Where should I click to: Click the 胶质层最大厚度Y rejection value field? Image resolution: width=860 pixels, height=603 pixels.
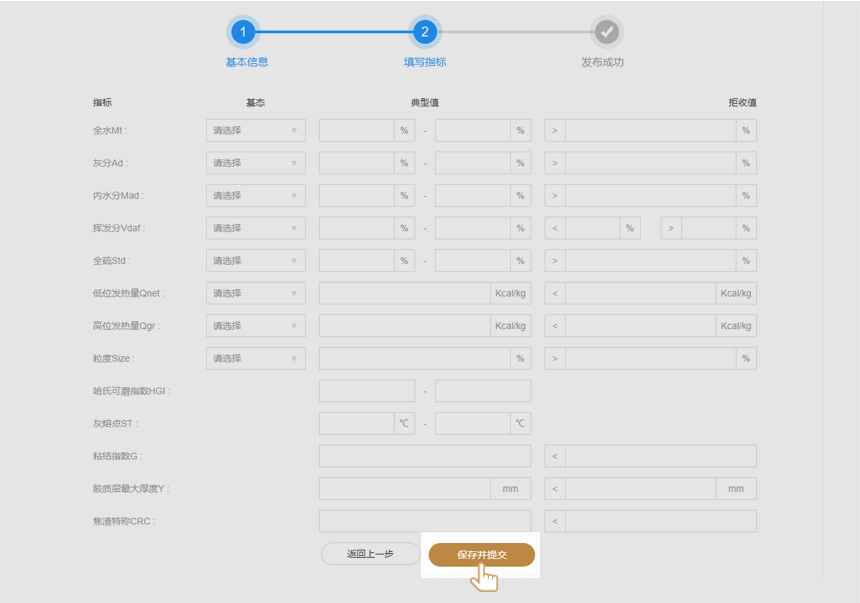[640, 489]
